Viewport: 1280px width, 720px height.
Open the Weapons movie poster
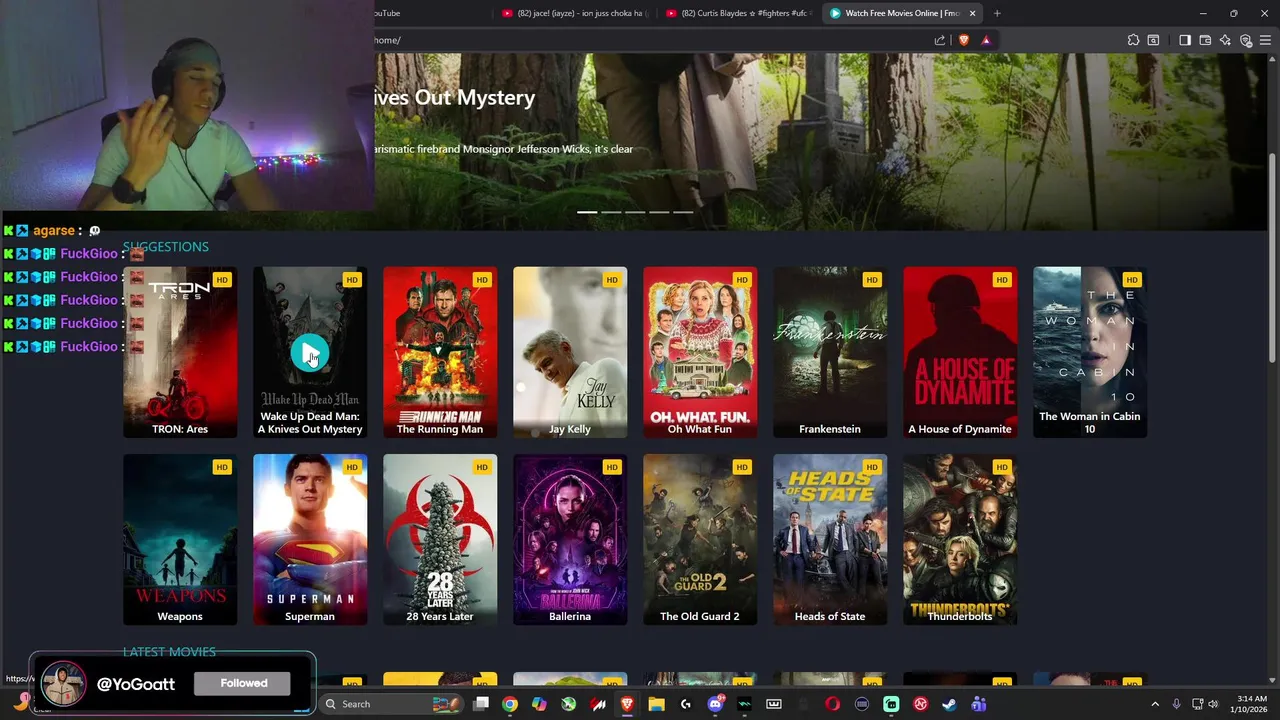tap(180, 540)
